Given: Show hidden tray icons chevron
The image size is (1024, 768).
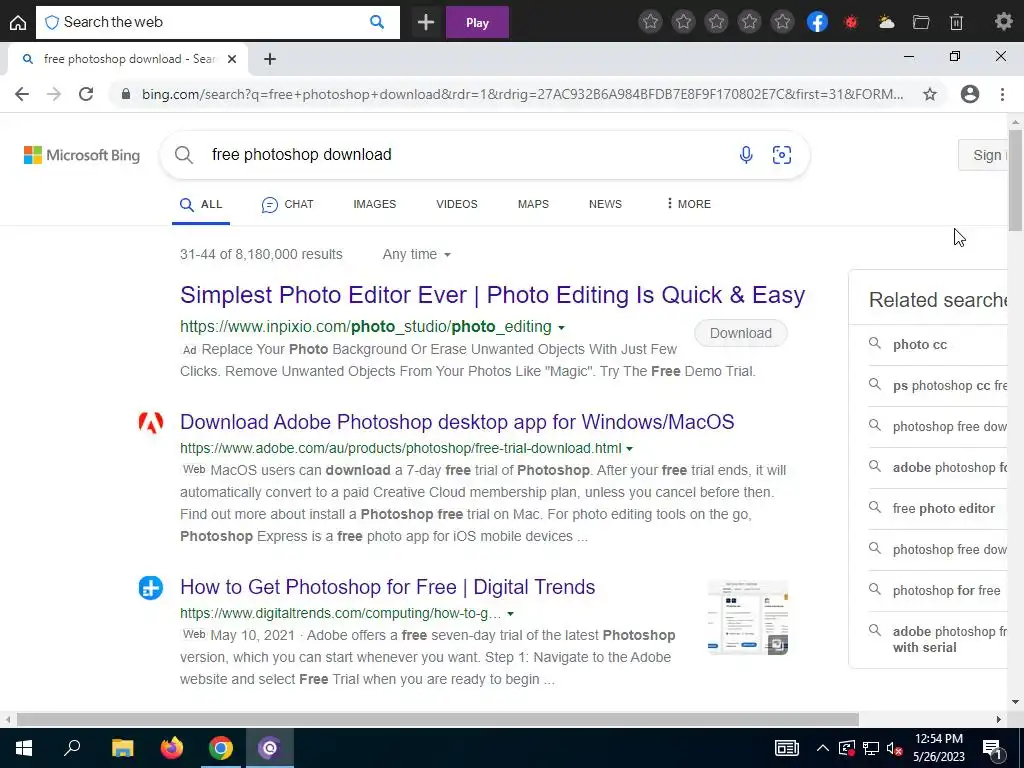Looking at the screenshot, I should 823,748.
